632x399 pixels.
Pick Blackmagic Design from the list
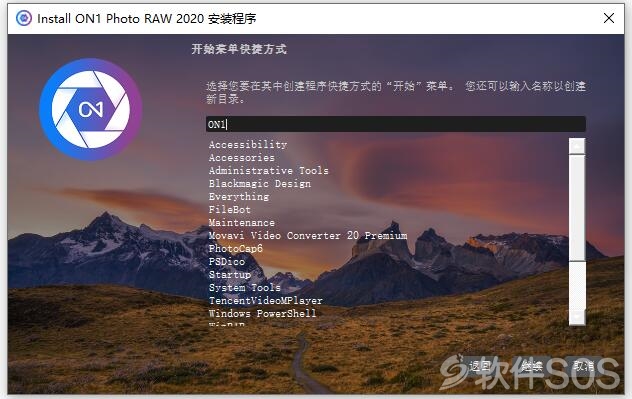point(260,184)
